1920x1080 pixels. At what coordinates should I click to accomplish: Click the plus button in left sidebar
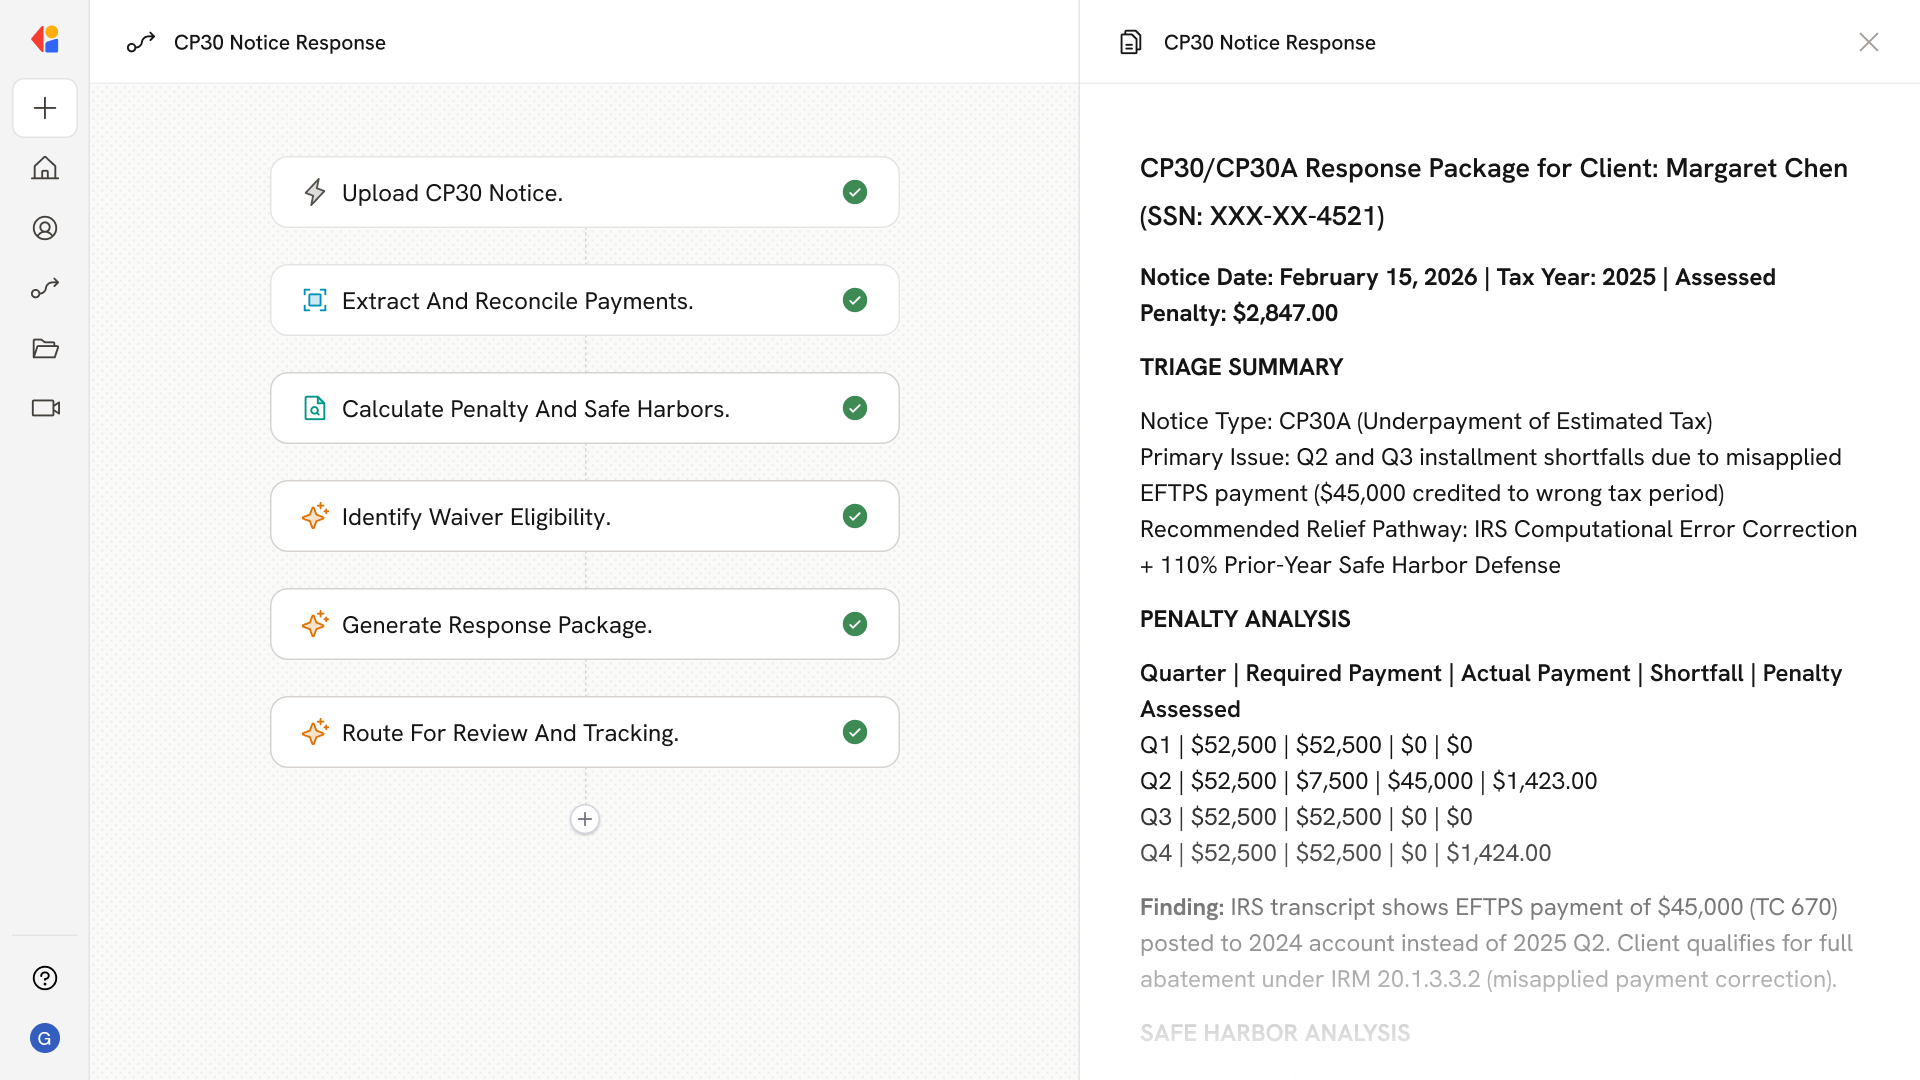point(45,108)
